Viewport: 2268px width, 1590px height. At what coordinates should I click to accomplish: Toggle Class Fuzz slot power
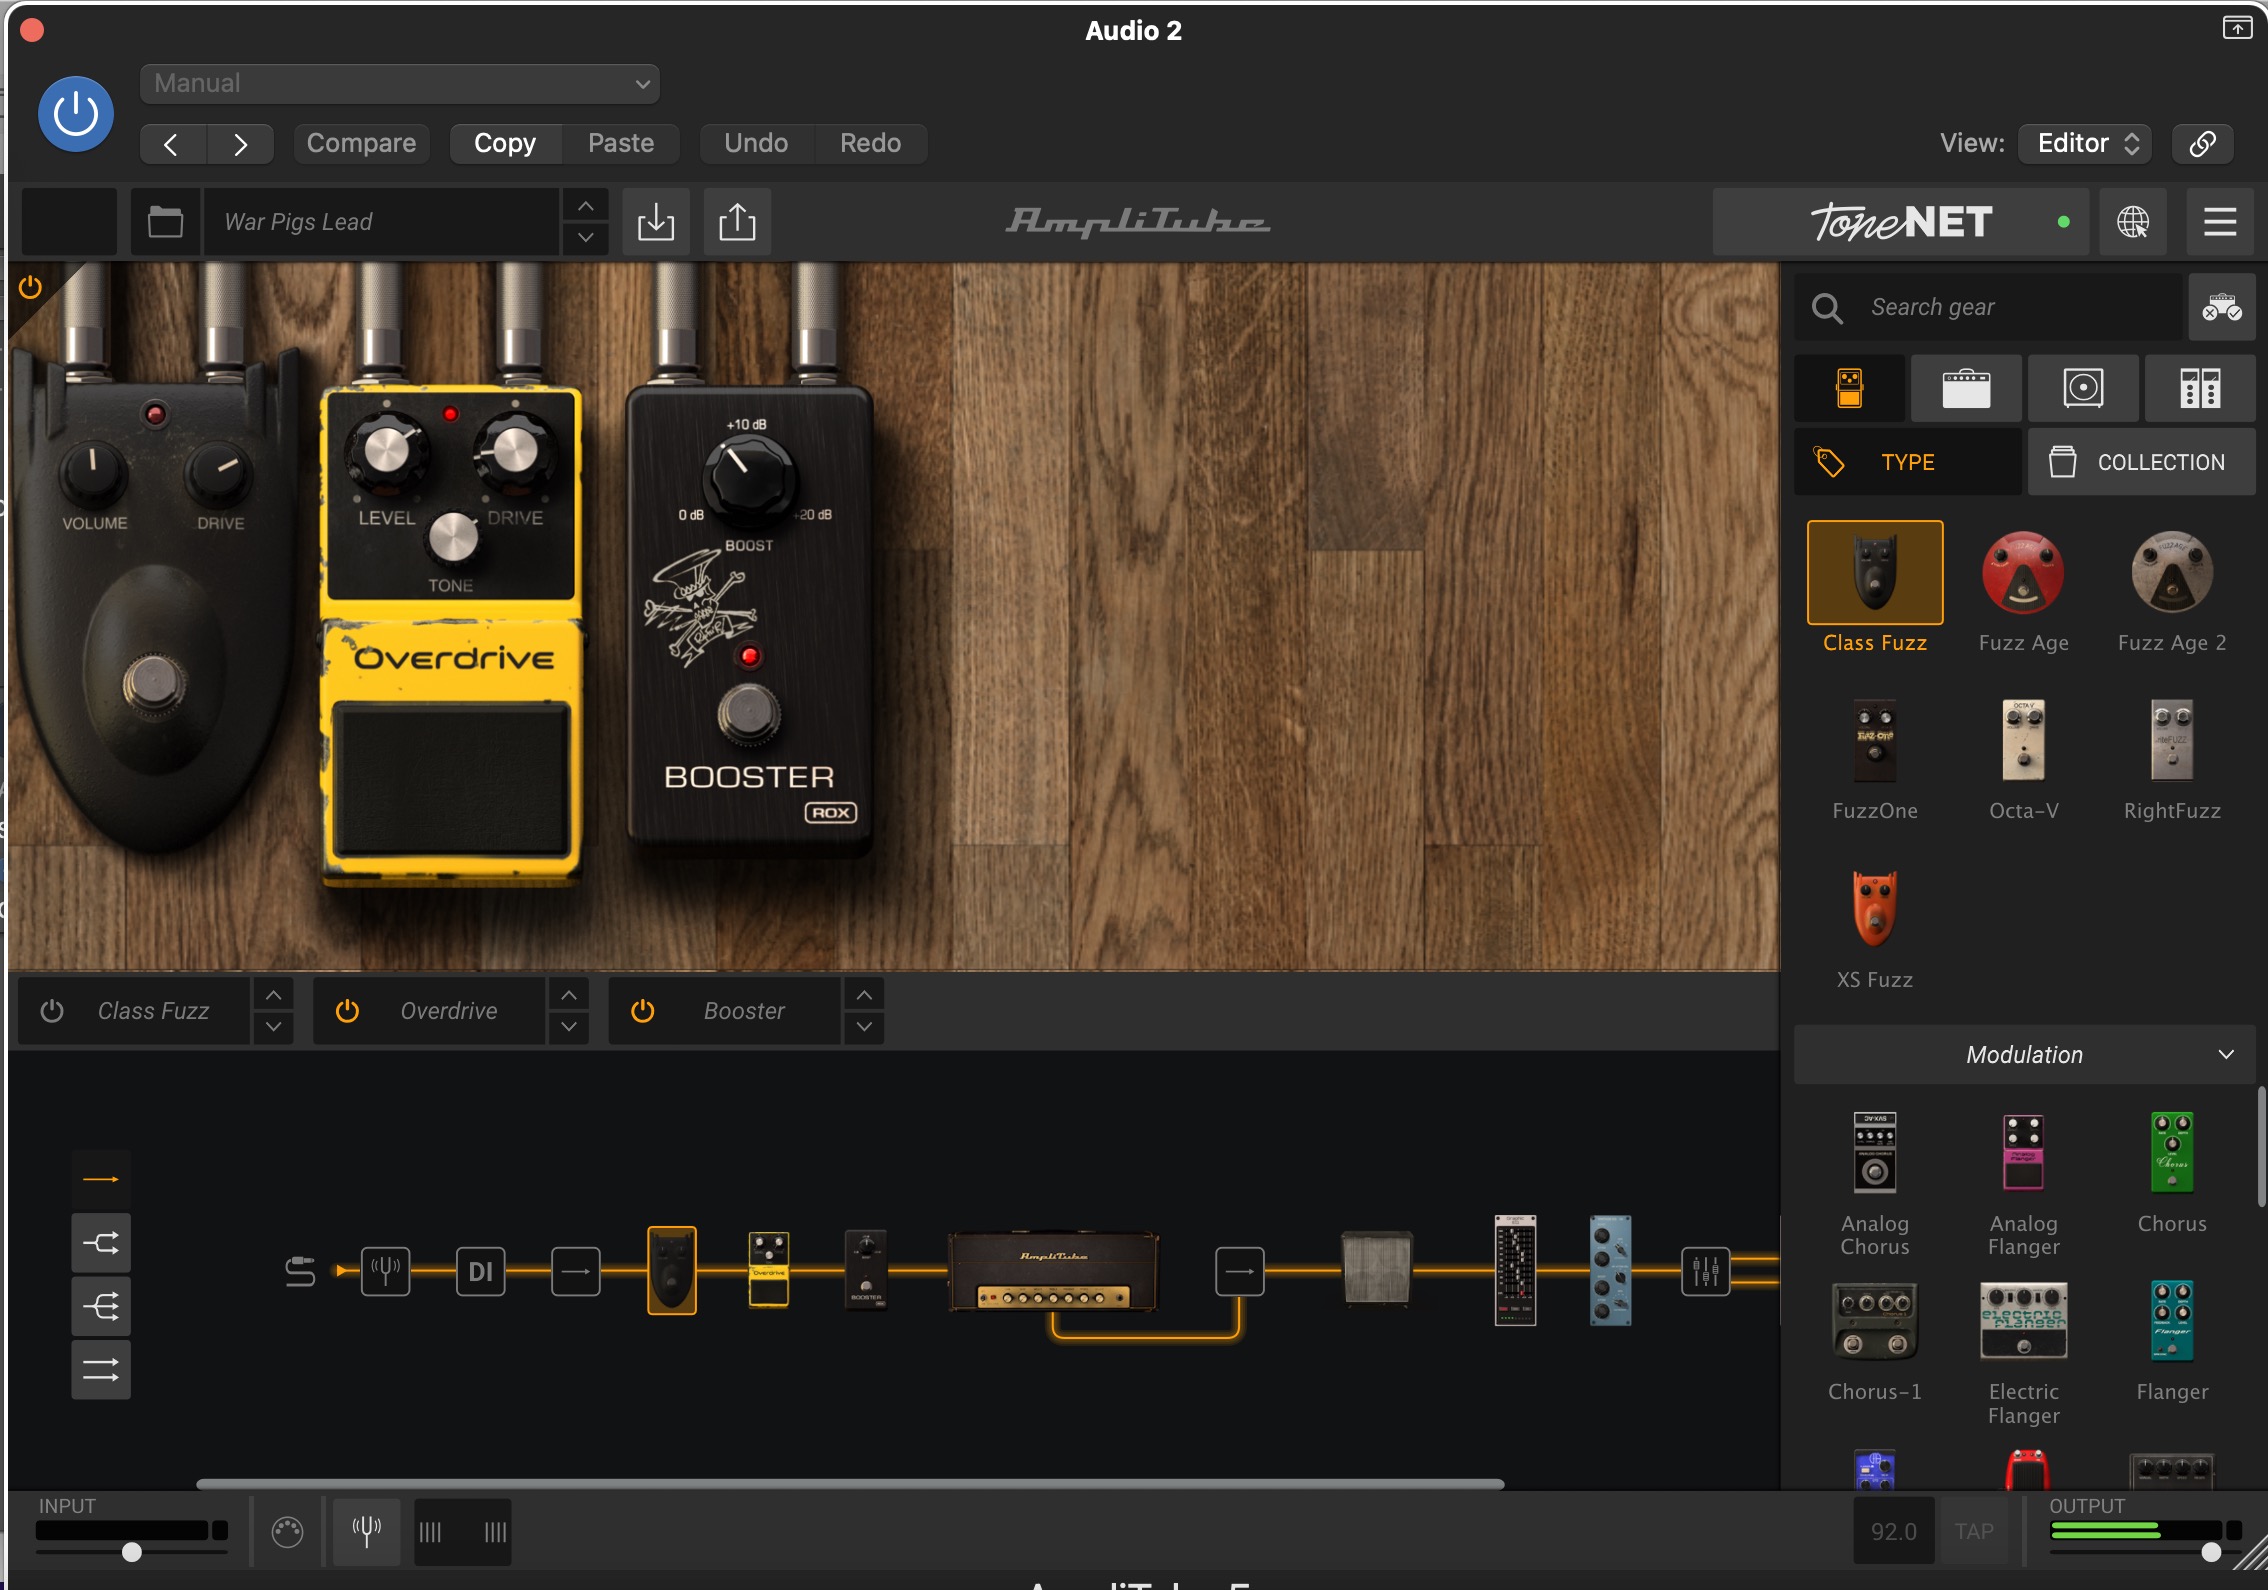coord(52,1011)
